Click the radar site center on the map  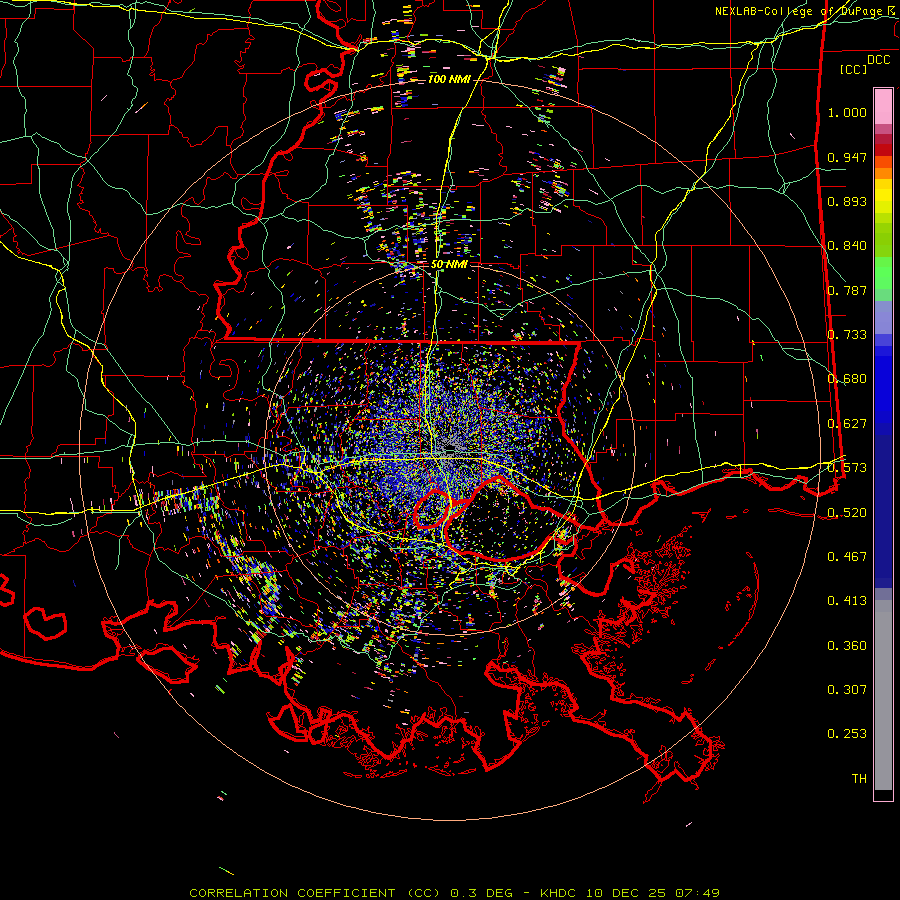point(449,448)
